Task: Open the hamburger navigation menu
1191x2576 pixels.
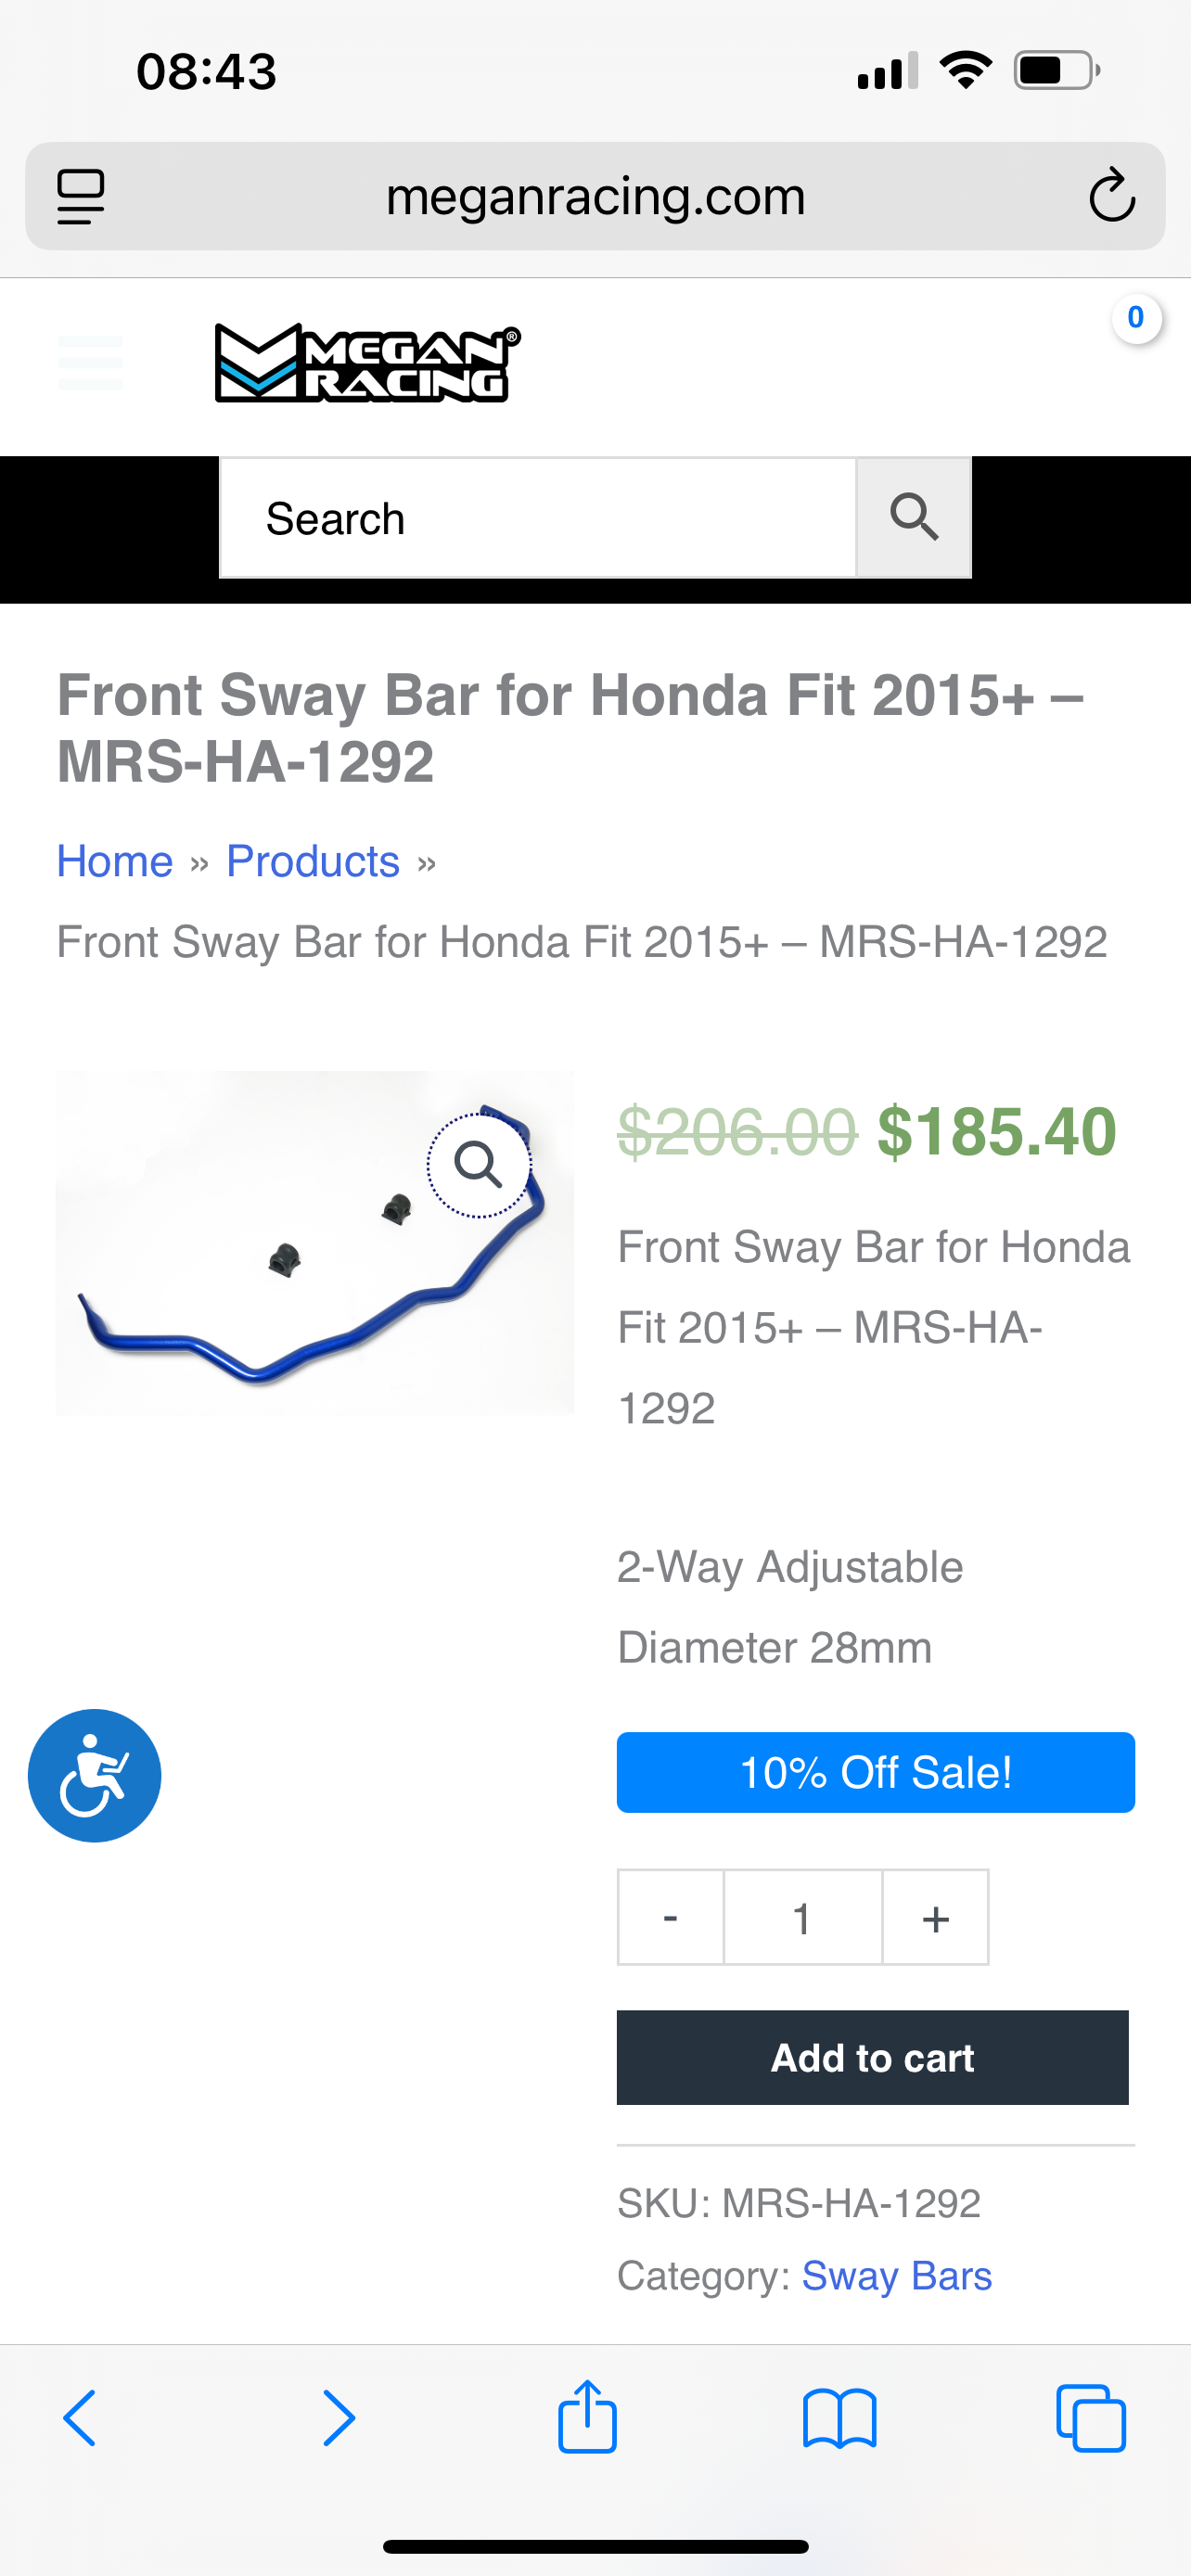Action: tap(90, 362)
